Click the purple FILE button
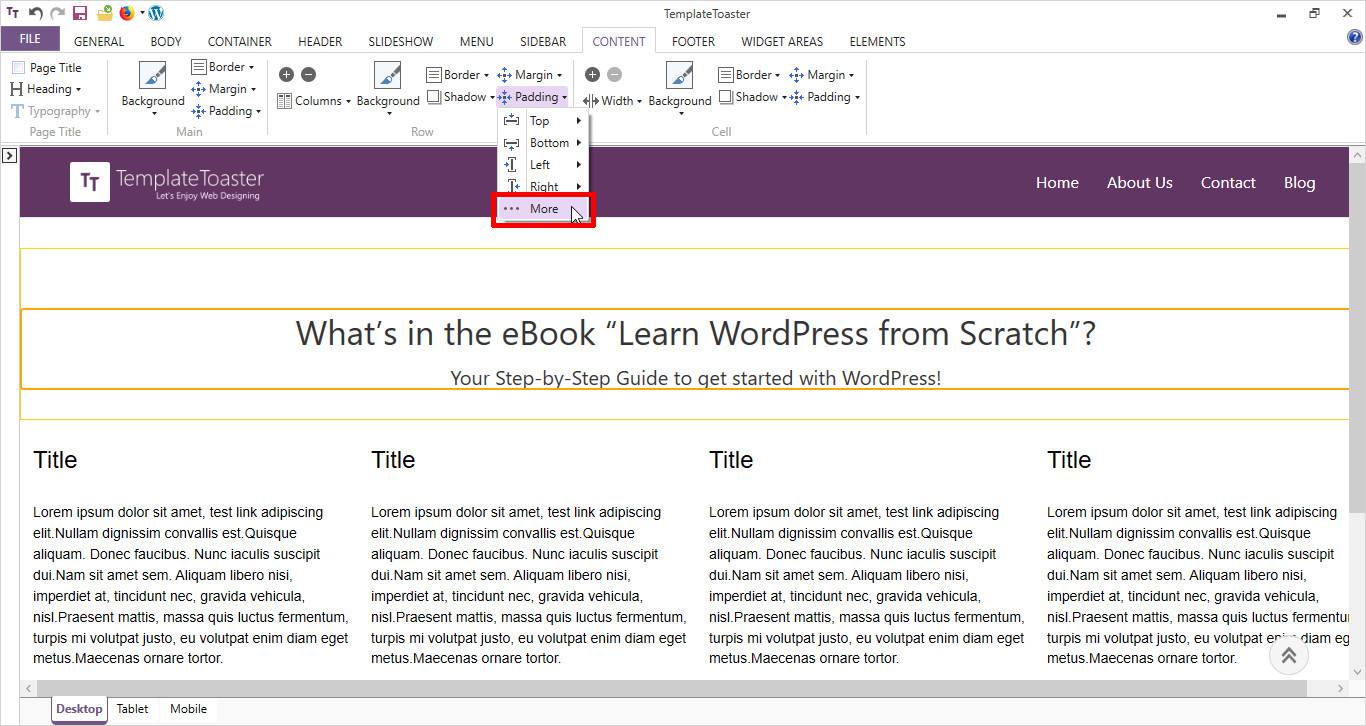1366x726 pixels. pos(30,39)
